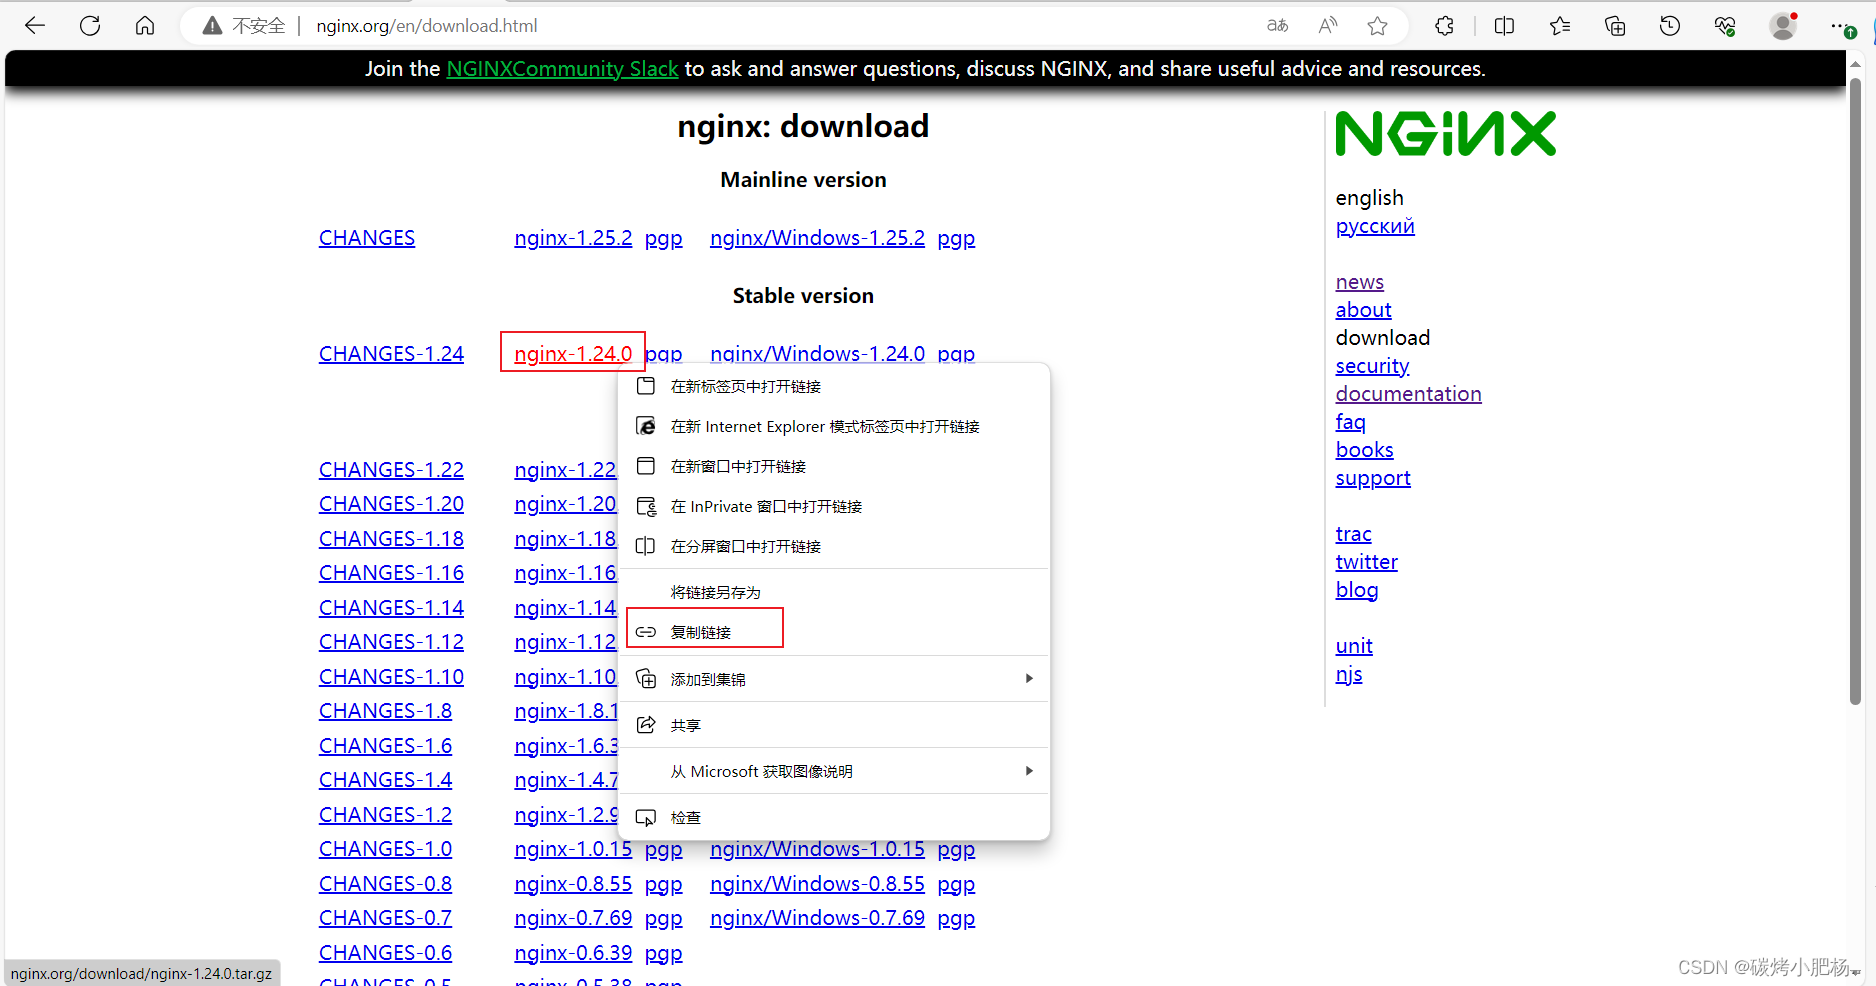Open the browser settings and more menu
This screenshot has width=1876, height=986.
pos(1842,26)
